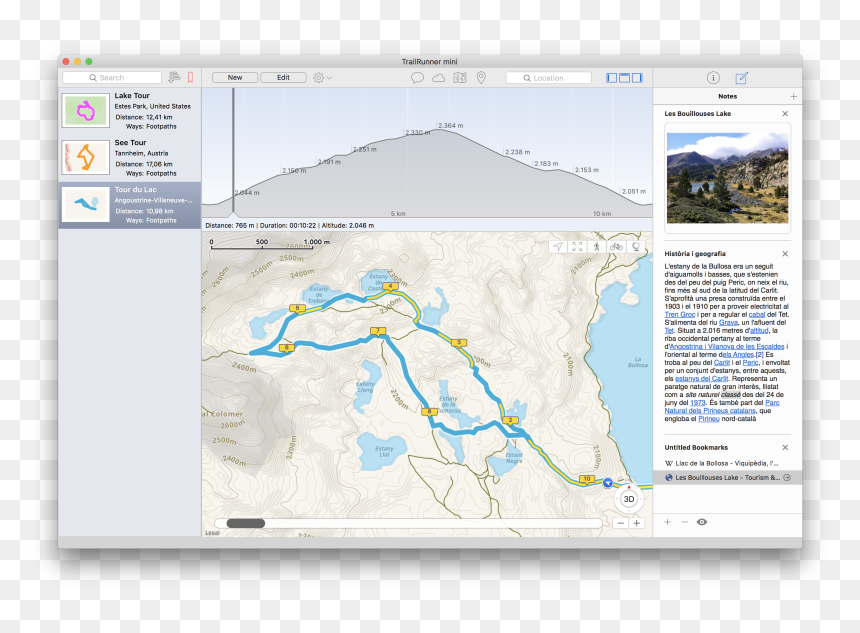The width and height of the screenshot is (860, 633).
Task: Click the globe map style icon
Action: click(636, 247)
